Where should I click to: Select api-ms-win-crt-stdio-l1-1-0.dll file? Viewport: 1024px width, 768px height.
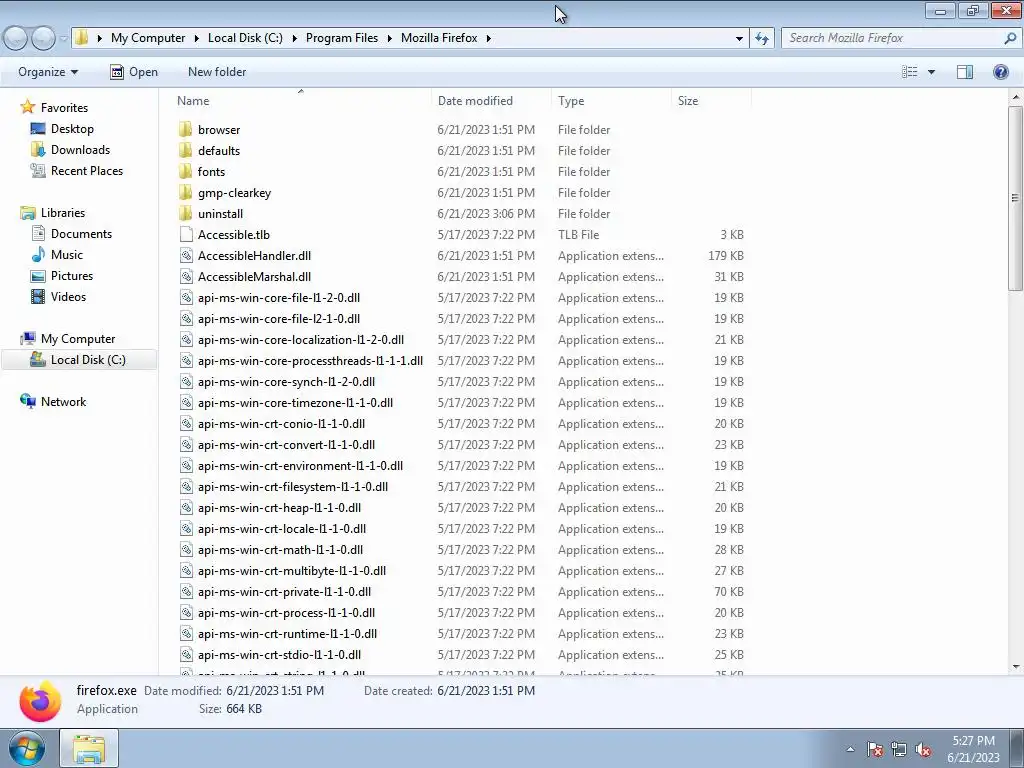pos(279,654)
